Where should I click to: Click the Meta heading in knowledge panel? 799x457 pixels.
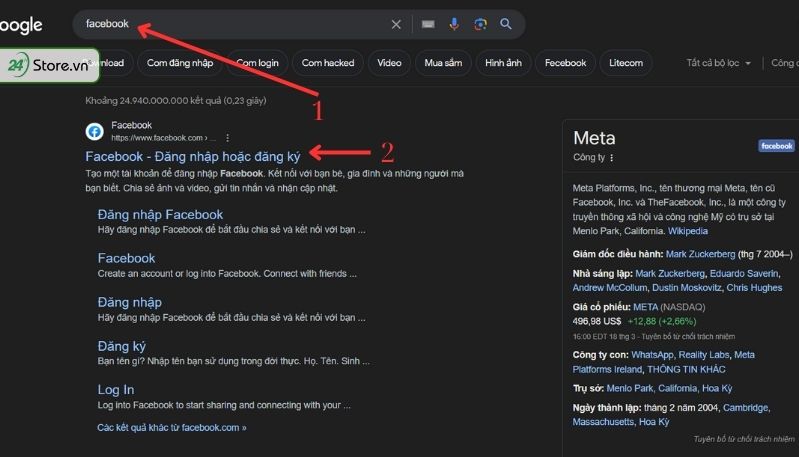(594, 138)
